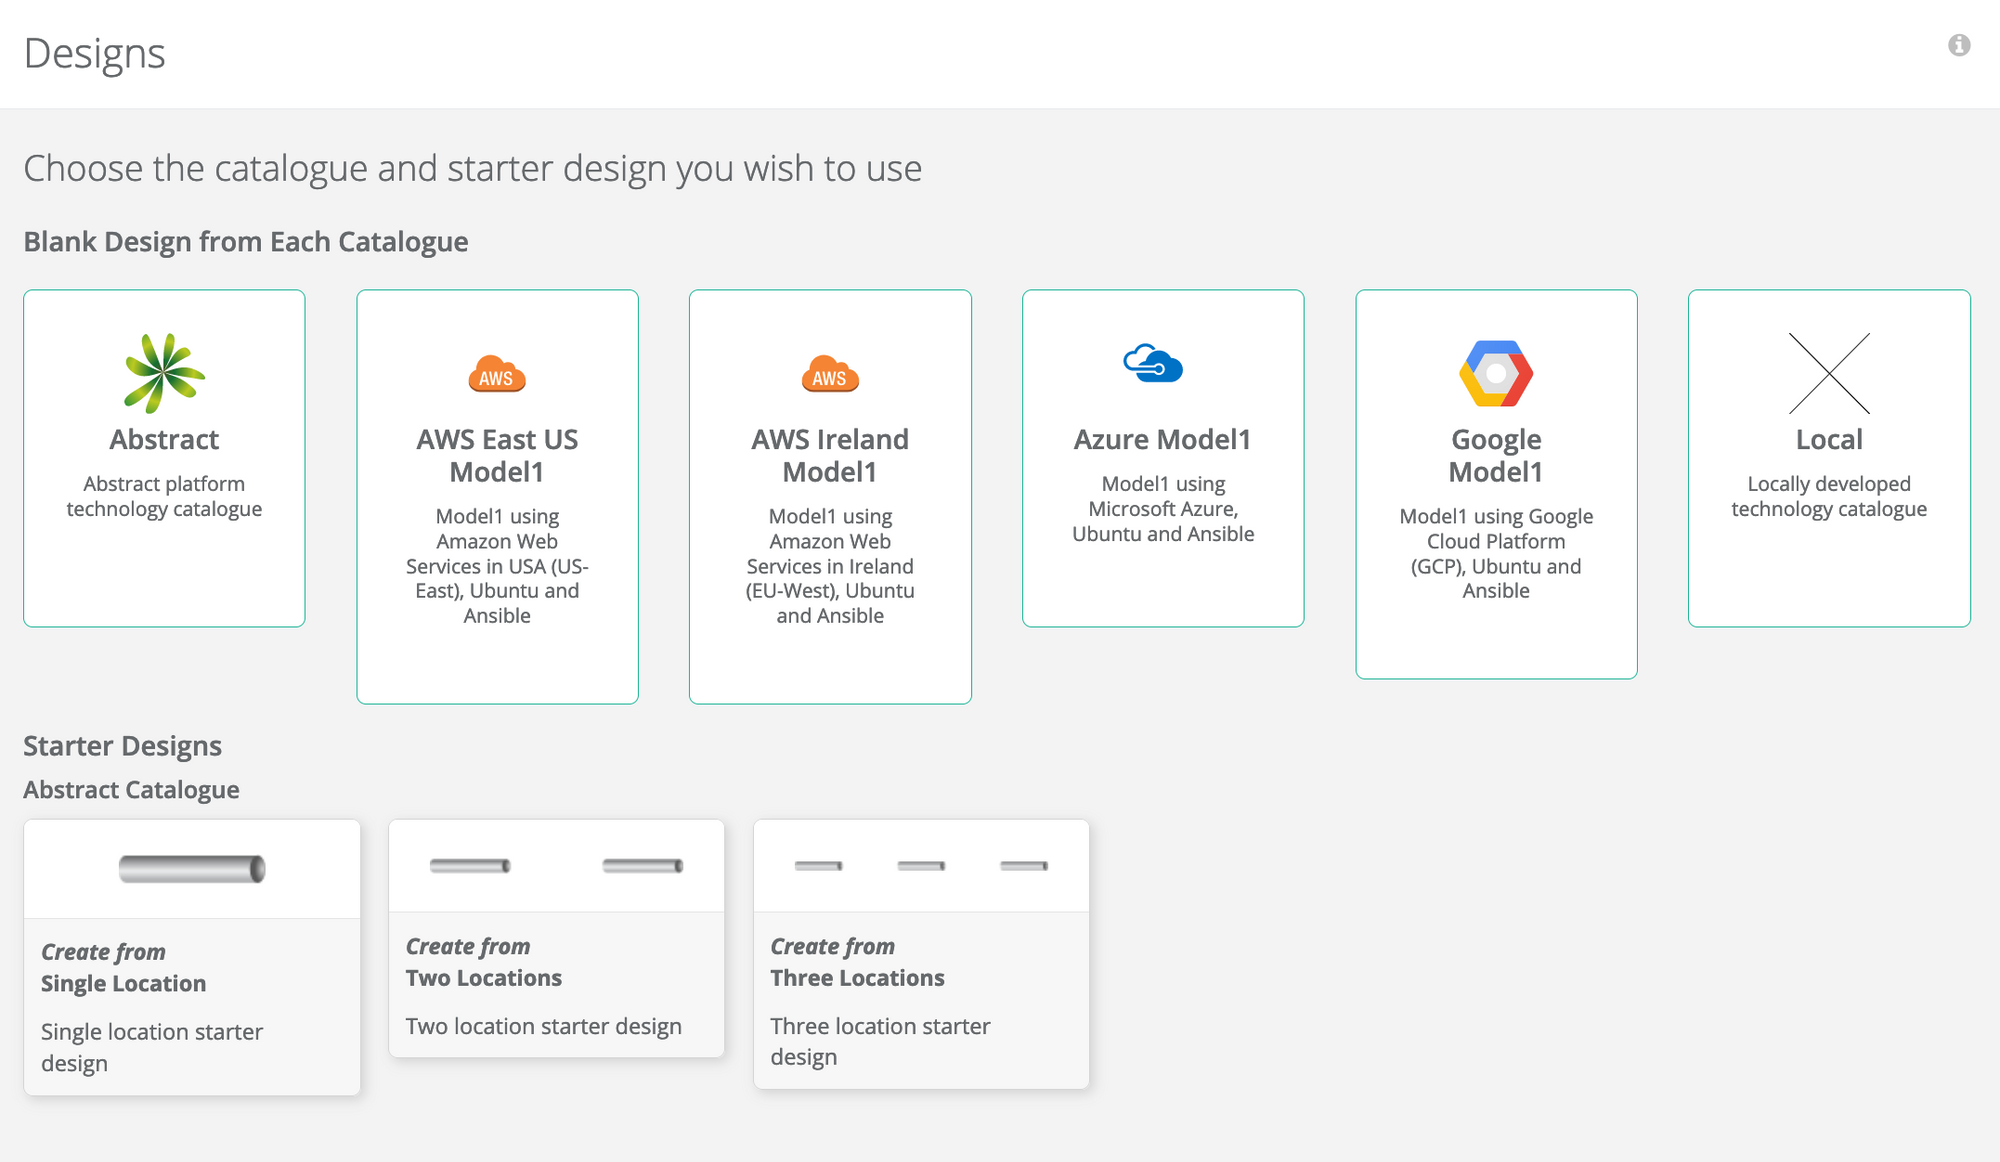Click the AWS cloud icon for Ireland
This screenshot has width=2000, height=1162.
pyautogui.click(x=830, y=374)
